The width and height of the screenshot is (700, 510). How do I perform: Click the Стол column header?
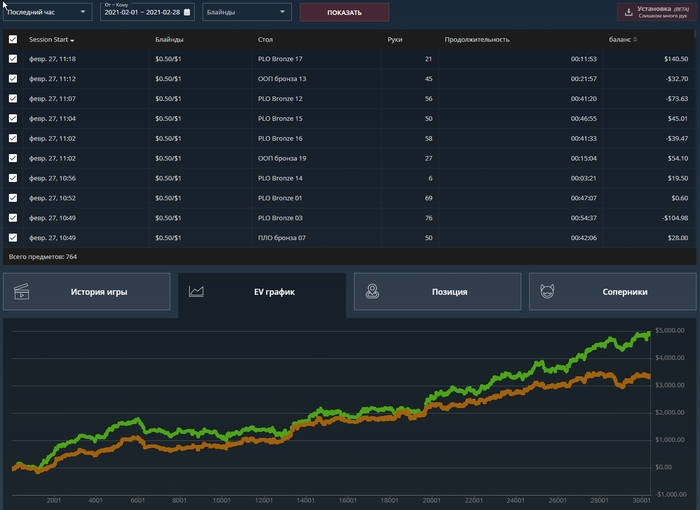(265, 39)
